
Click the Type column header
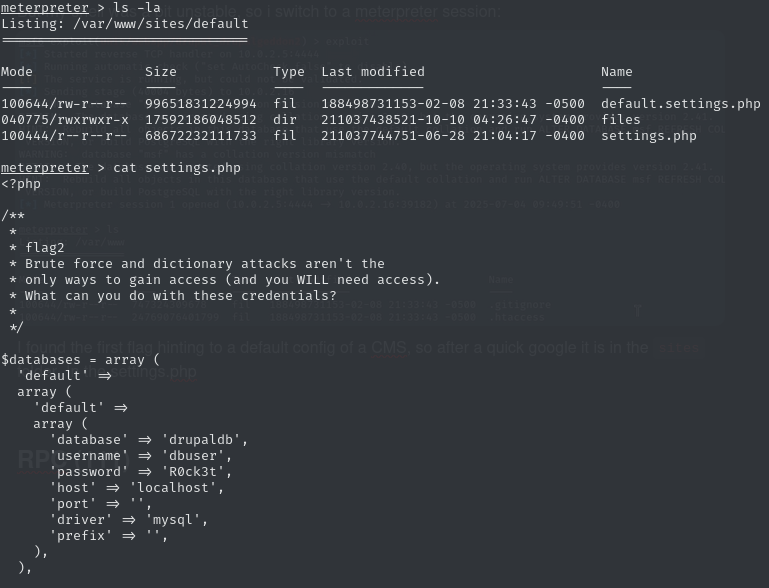(x=289, y=73)
